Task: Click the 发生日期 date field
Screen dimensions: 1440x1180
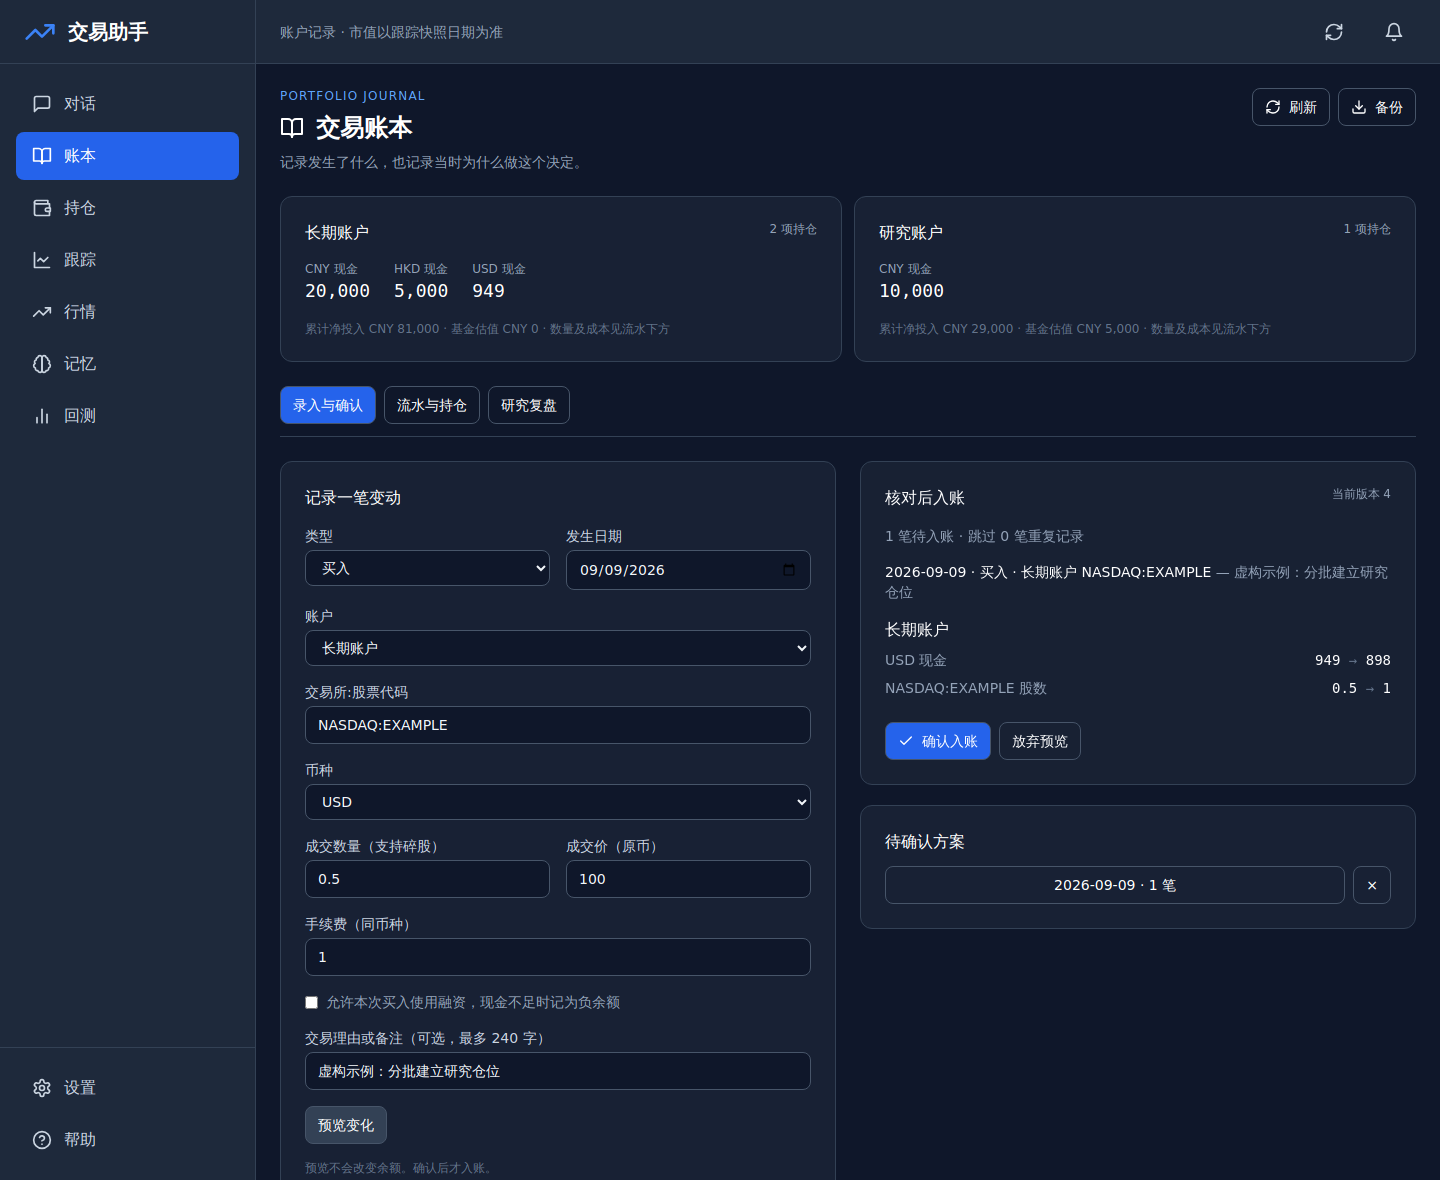Action: point(688,570)
